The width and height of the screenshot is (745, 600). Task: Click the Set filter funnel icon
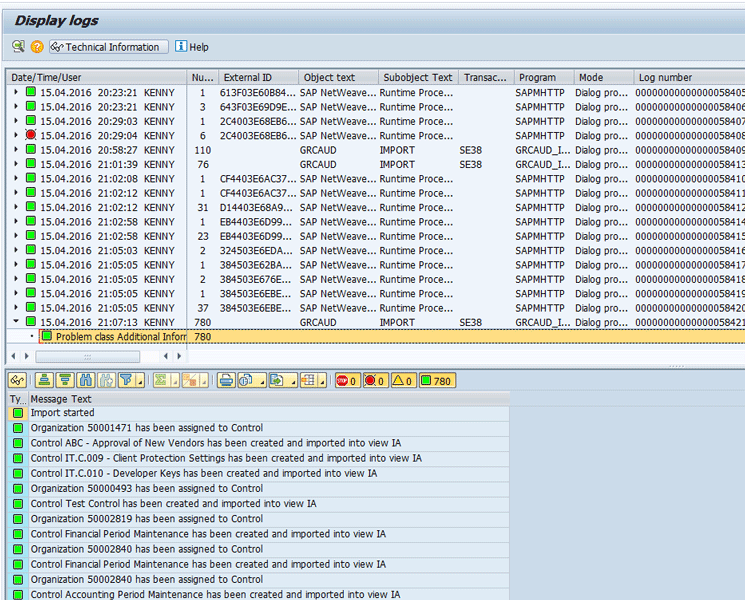coord(125,381)
